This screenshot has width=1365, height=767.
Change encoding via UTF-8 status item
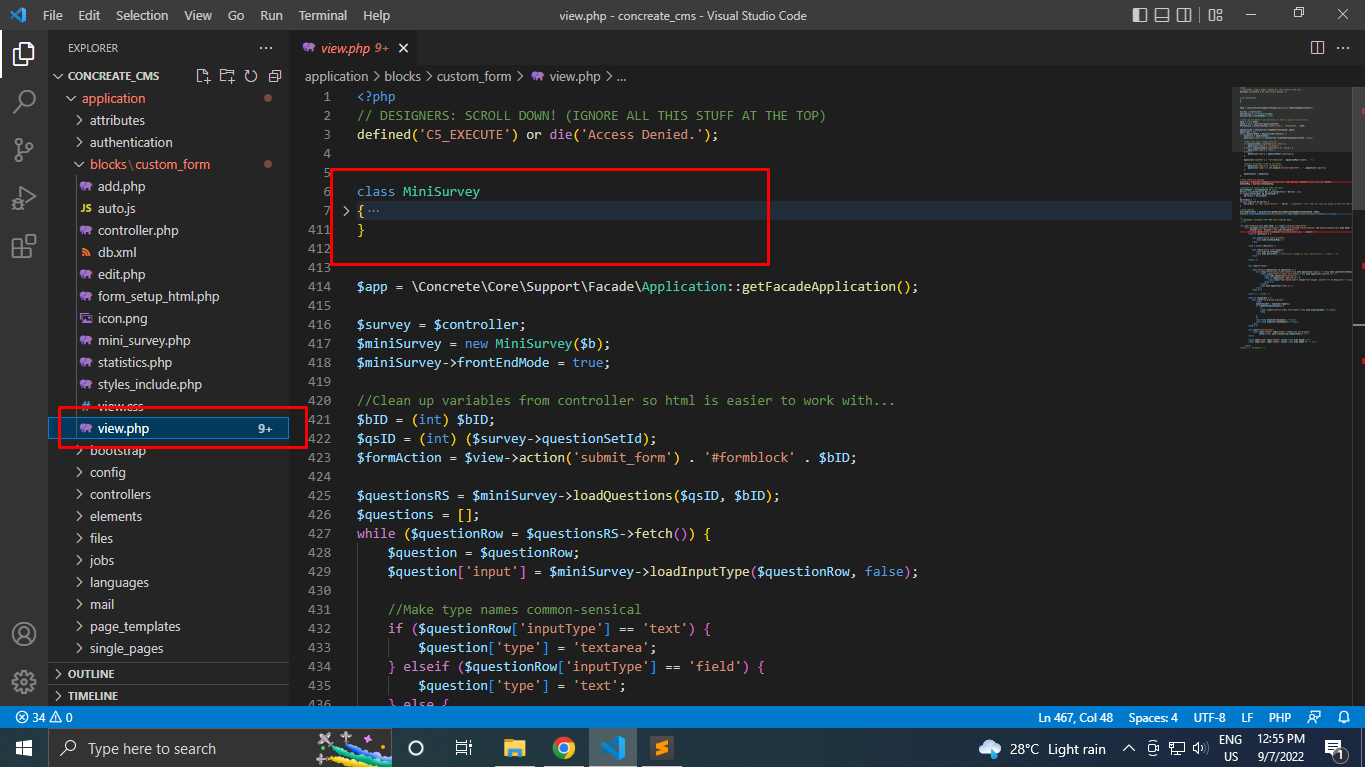click(1209, 717)
